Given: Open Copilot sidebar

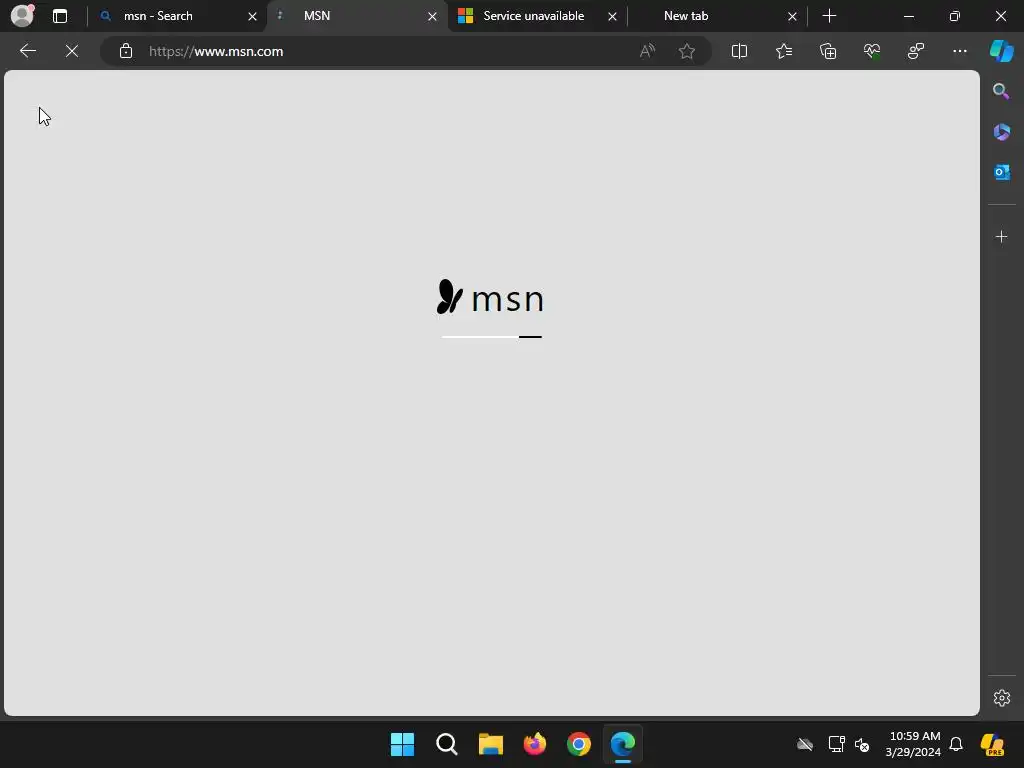Looking at the screenshot, I should [x=1002, y=51].
